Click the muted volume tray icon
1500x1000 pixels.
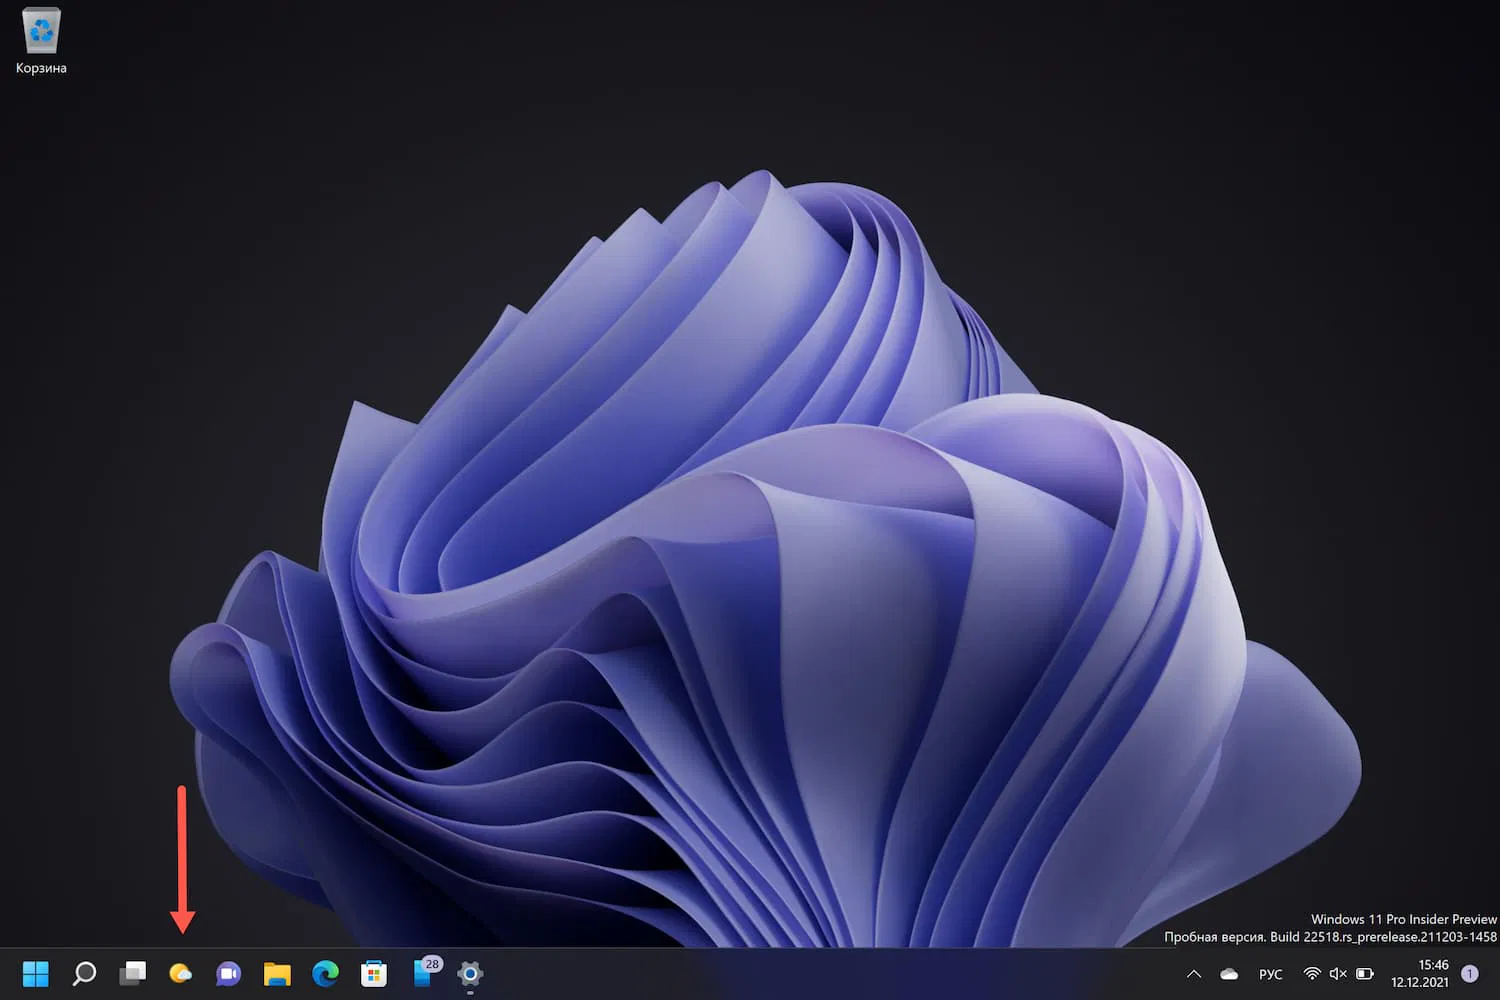1338,974
